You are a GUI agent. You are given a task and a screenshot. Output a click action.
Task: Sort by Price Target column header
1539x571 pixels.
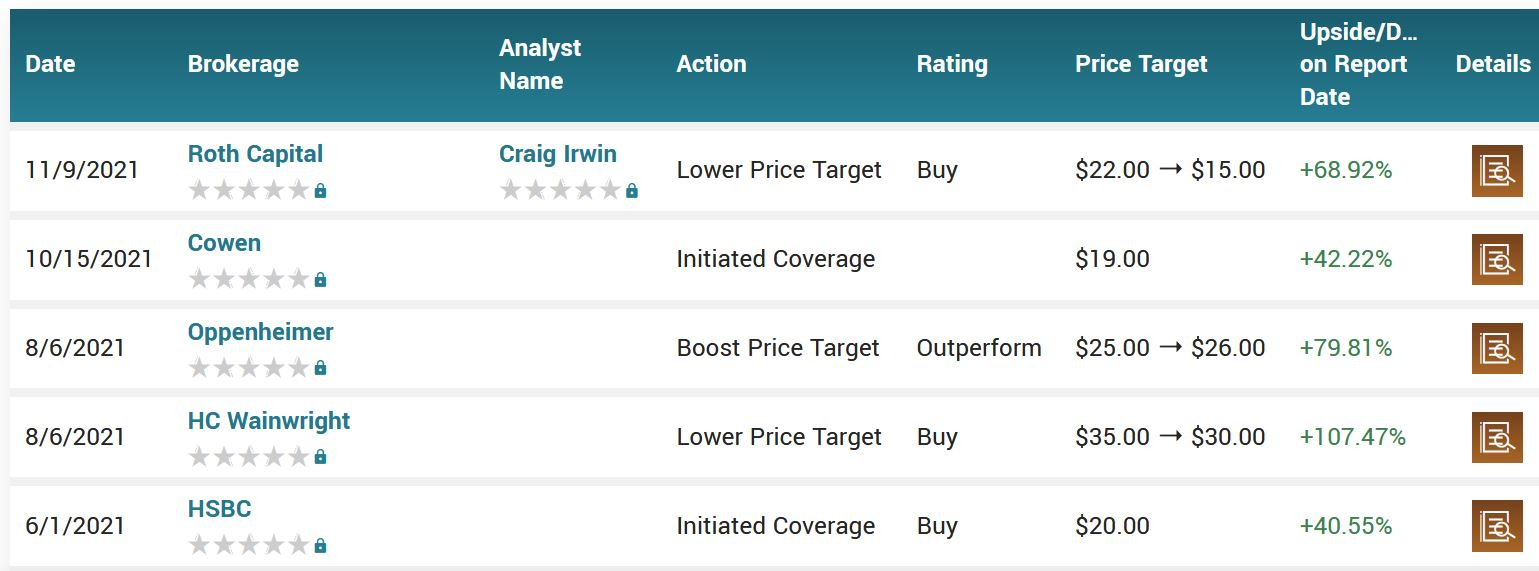tap(1141, 64)
